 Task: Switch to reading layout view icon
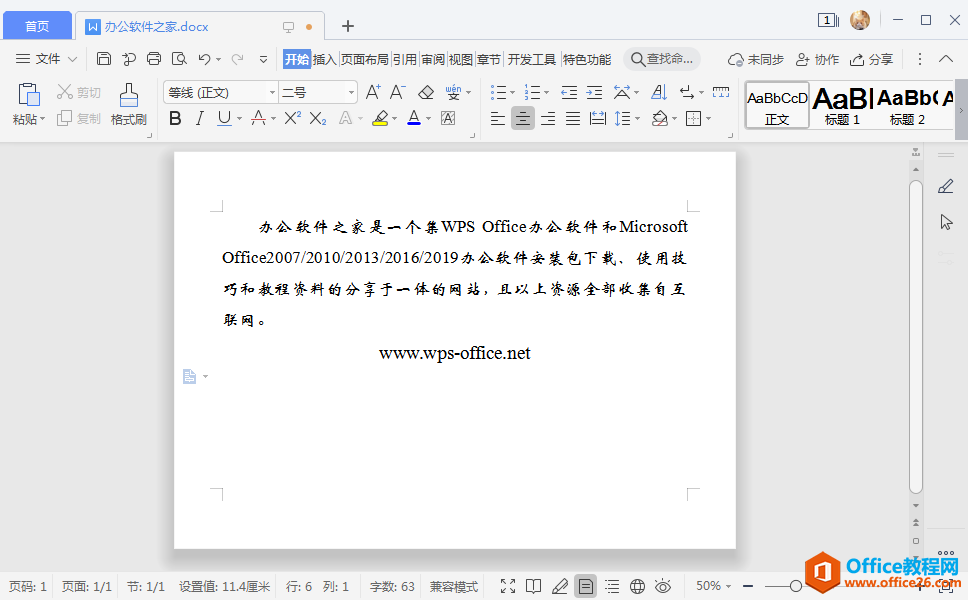pyautogui.click(x=533, y=586)
